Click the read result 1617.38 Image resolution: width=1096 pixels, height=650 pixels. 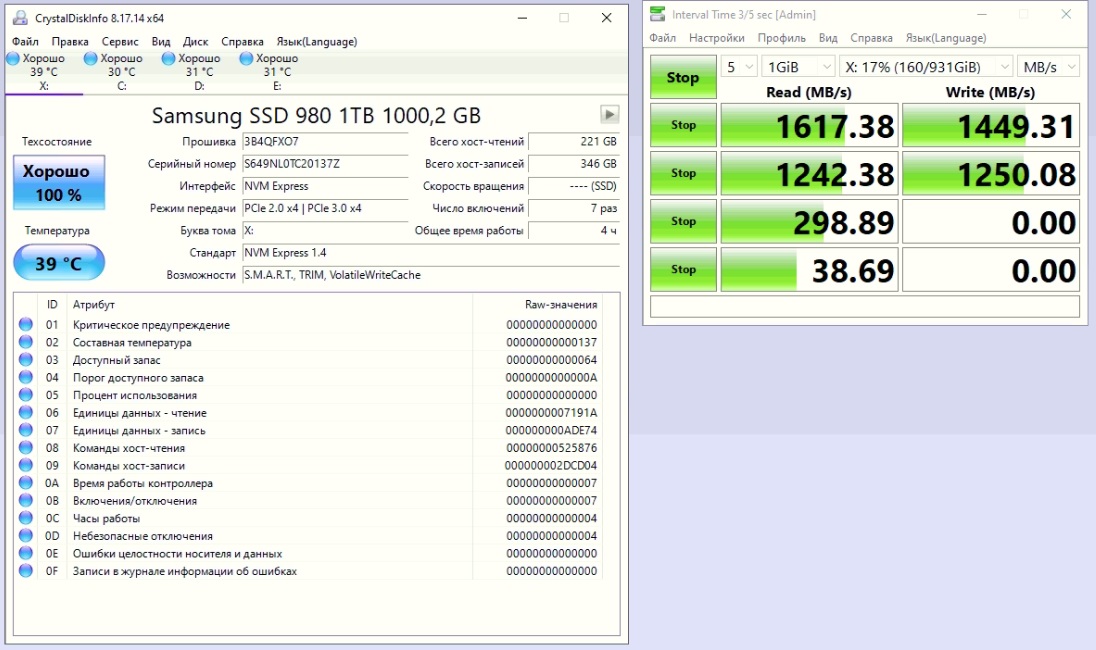[809, 126]
